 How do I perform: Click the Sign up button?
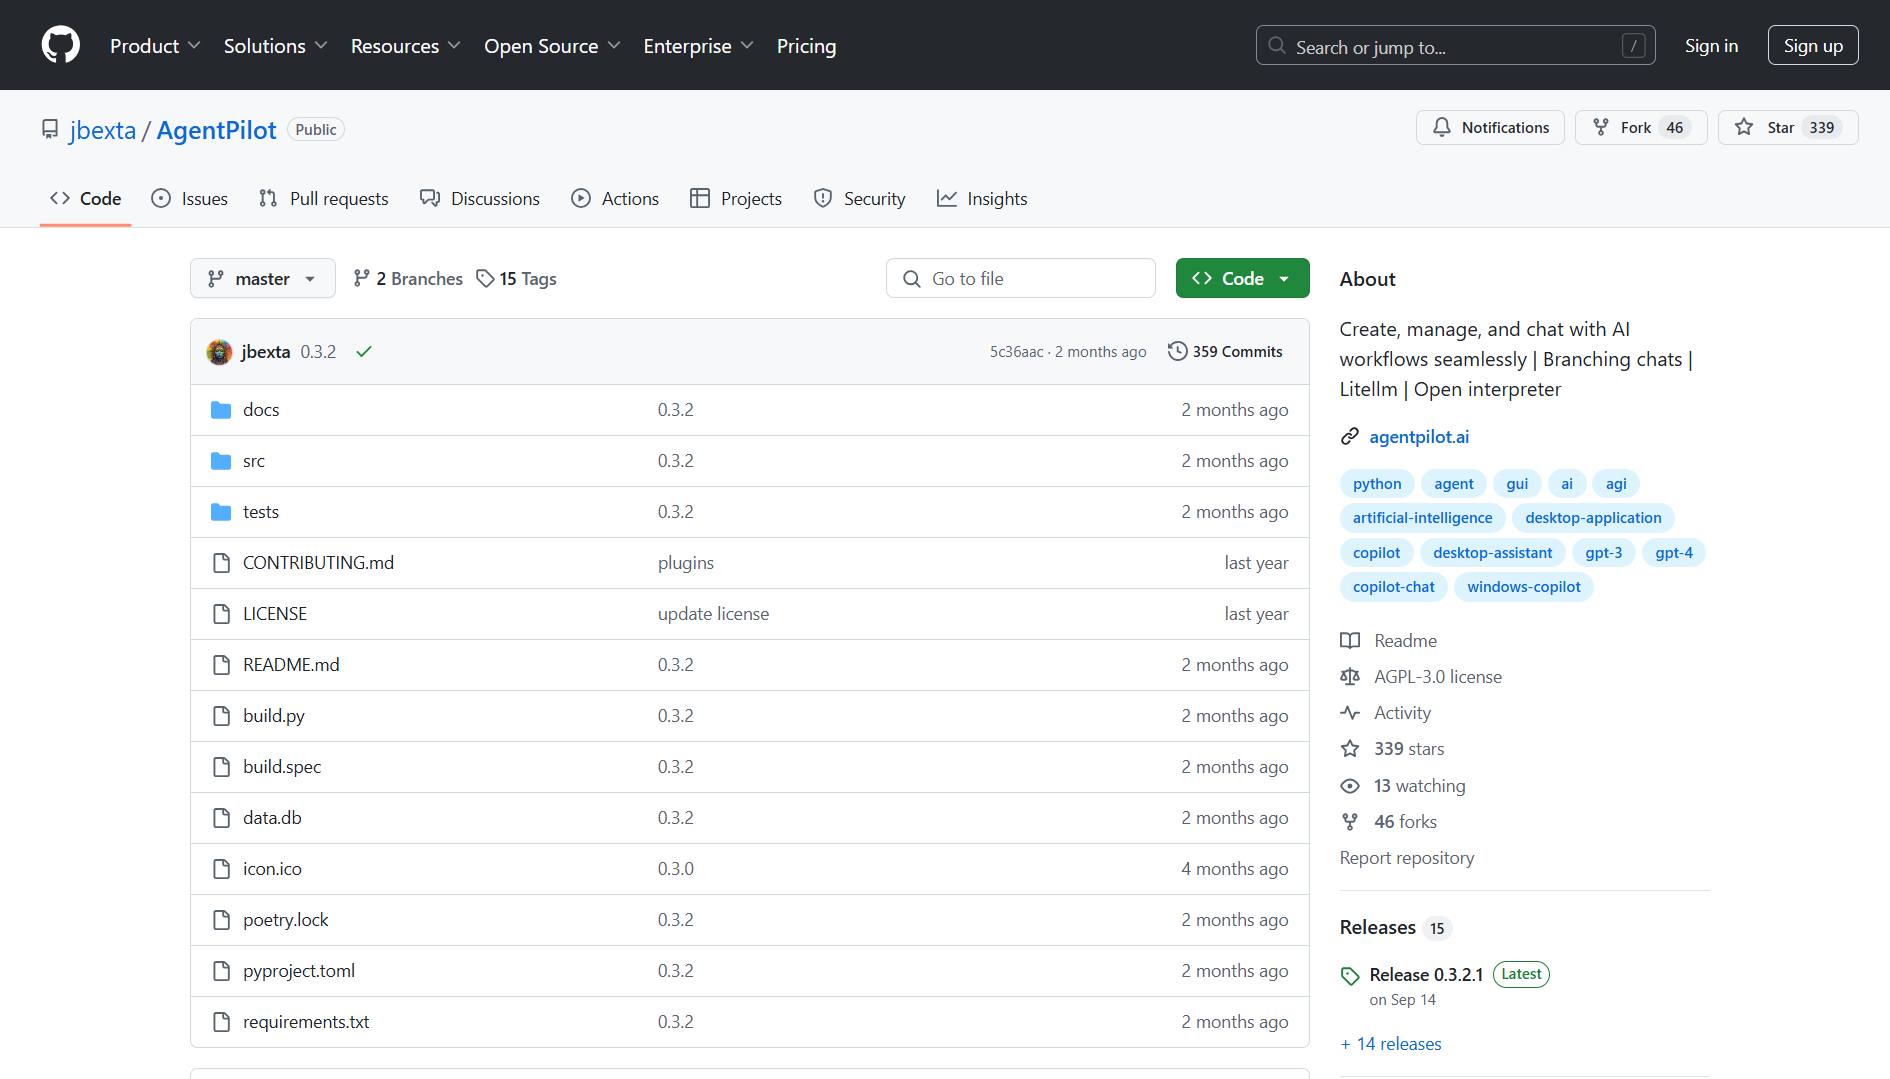point(1812,46)
